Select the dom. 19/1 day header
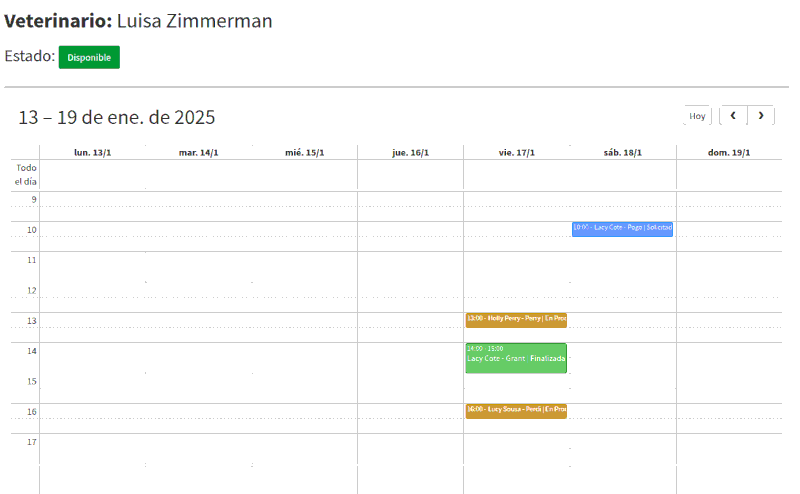 (728, 152)
